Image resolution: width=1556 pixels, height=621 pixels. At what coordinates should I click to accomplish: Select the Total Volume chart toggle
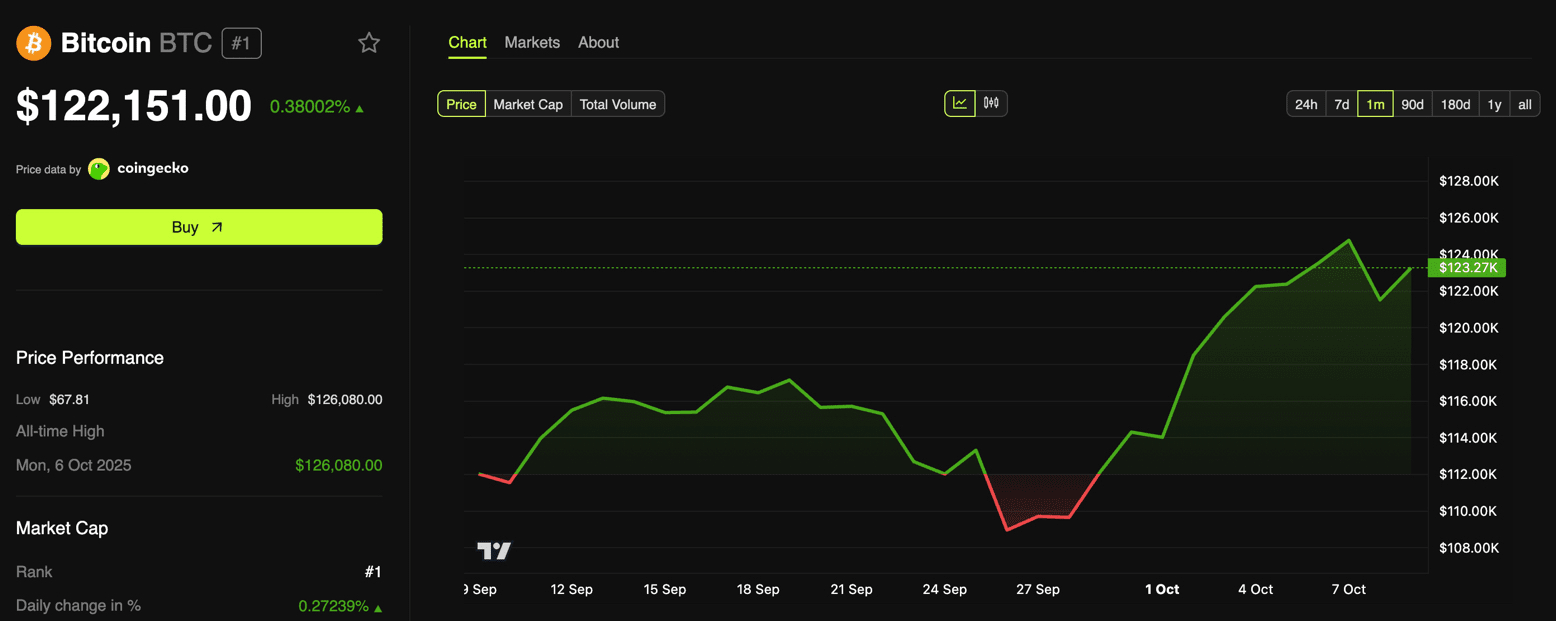point(618,104)
